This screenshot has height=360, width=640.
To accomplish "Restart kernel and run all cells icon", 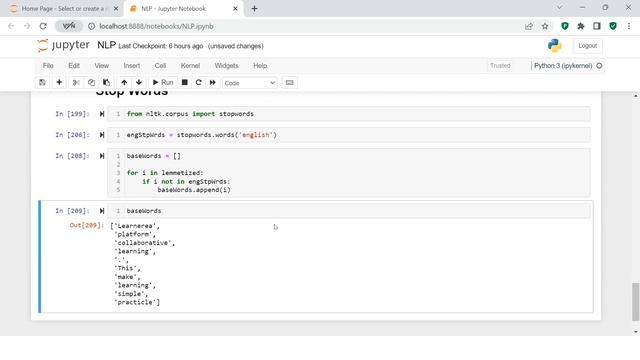I will [x=213, y=82].
